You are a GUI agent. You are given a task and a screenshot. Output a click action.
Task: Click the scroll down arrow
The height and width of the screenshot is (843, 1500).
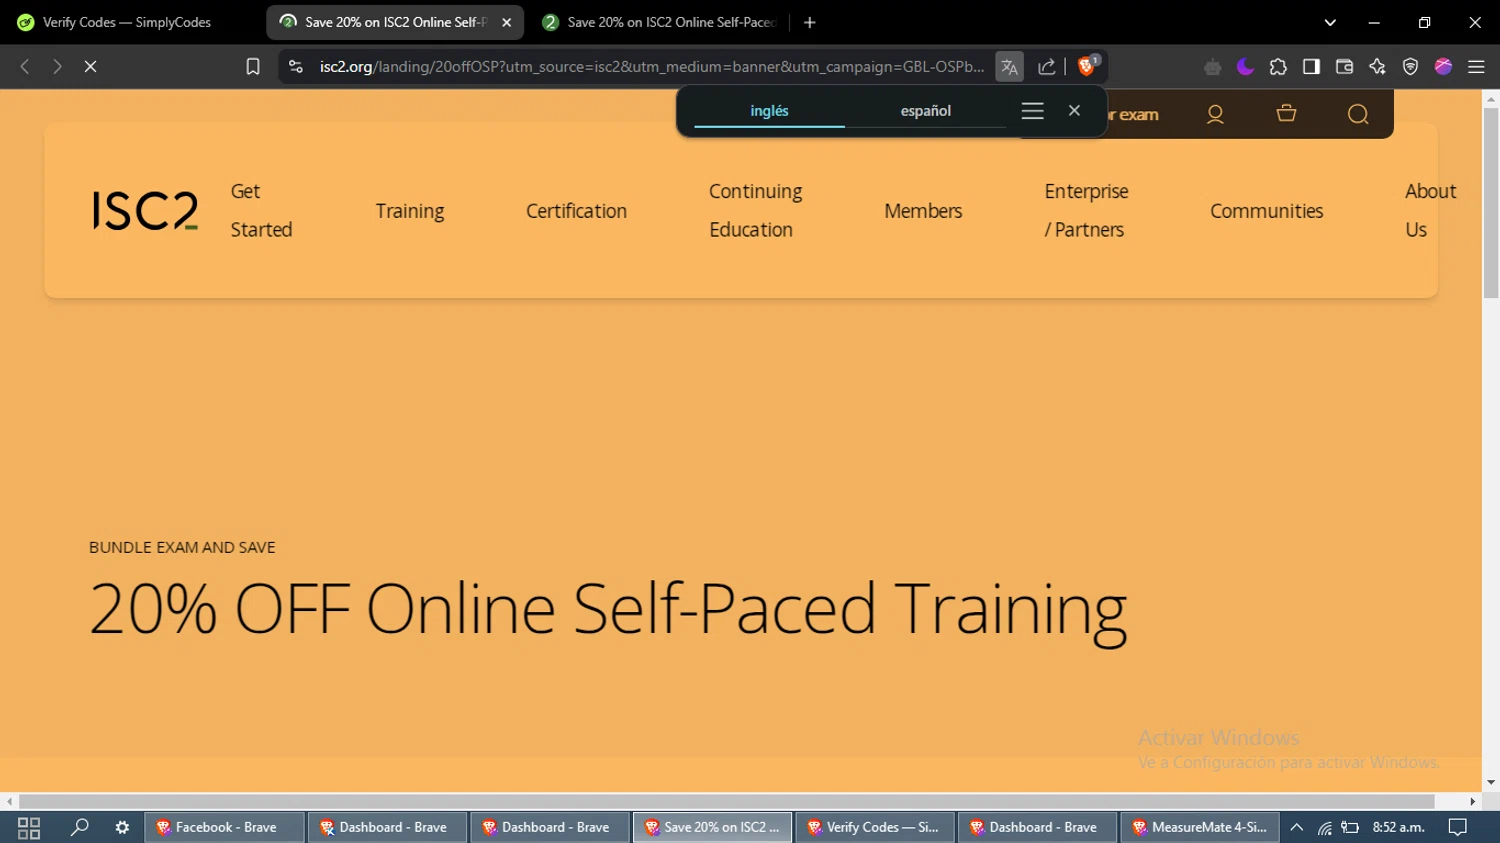pos(1491,782)
